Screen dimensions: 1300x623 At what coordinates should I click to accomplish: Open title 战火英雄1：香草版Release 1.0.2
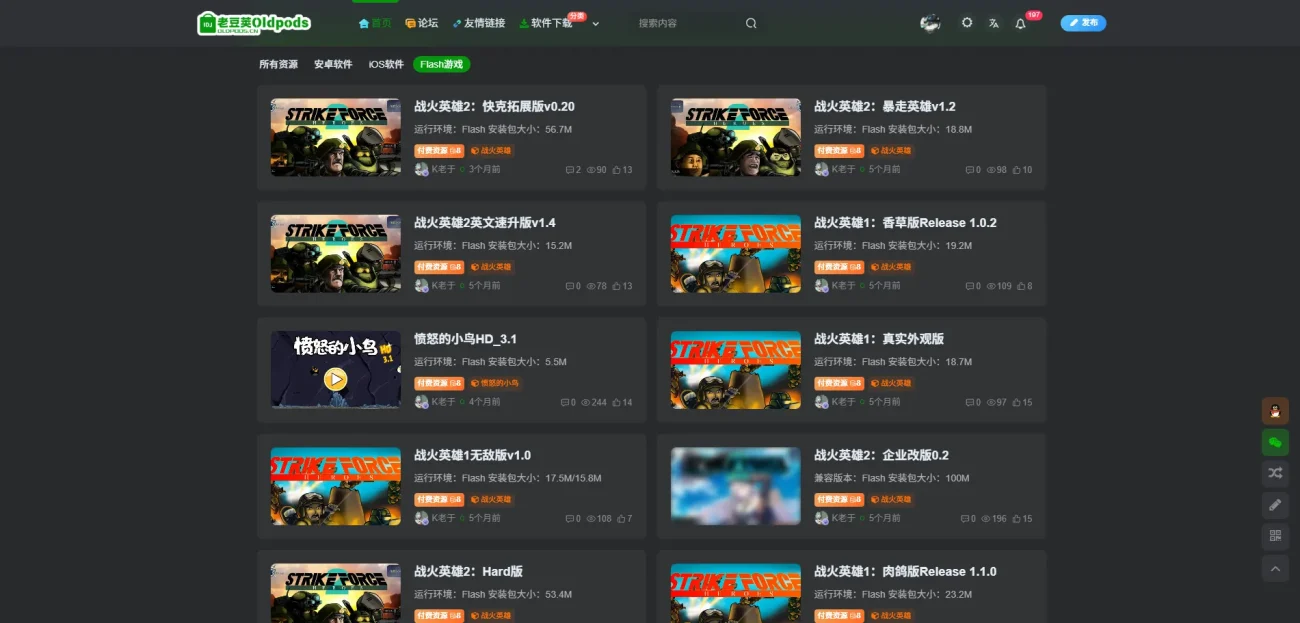pyautogui.click(x=905, y=222)
